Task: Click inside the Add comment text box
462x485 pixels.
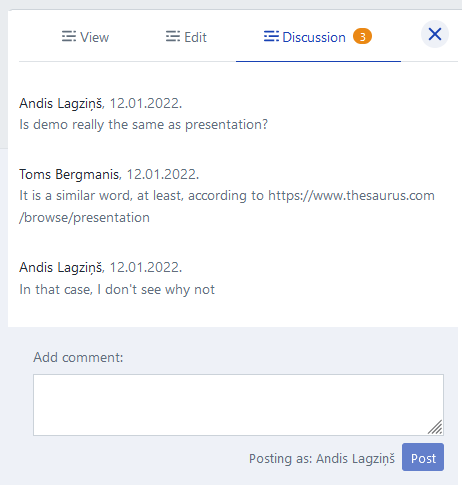Action: click(238, 405)
